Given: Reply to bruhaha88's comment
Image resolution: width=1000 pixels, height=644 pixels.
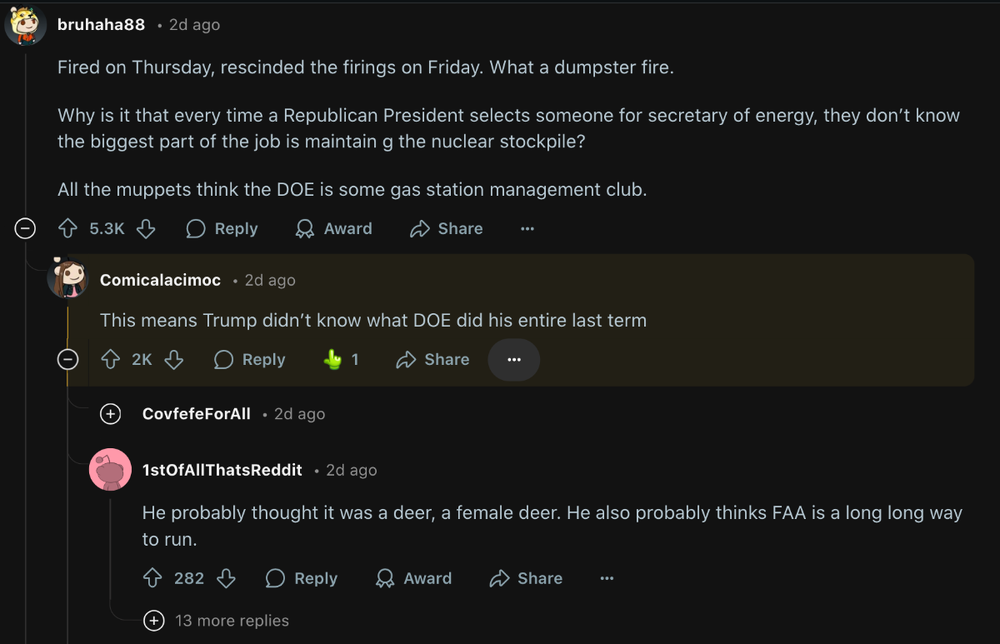Looking at the screenshot, I should pos(222,229).
